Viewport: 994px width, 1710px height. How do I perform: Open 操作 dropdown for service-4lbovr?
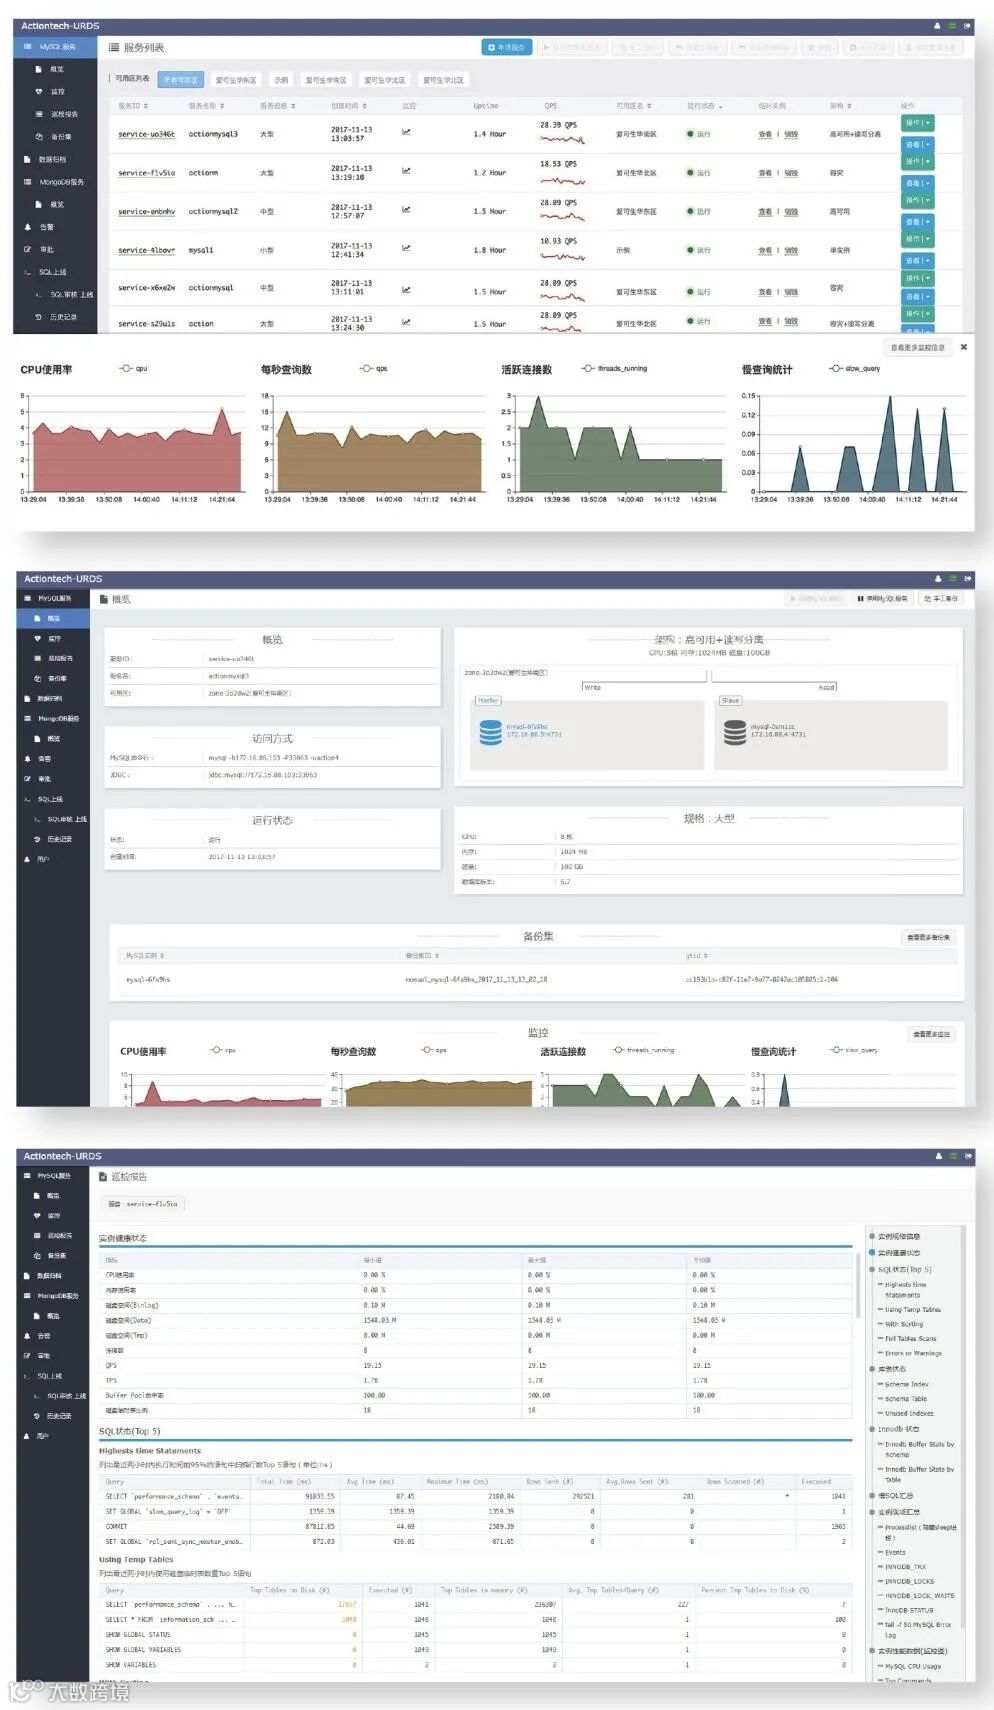918,239
